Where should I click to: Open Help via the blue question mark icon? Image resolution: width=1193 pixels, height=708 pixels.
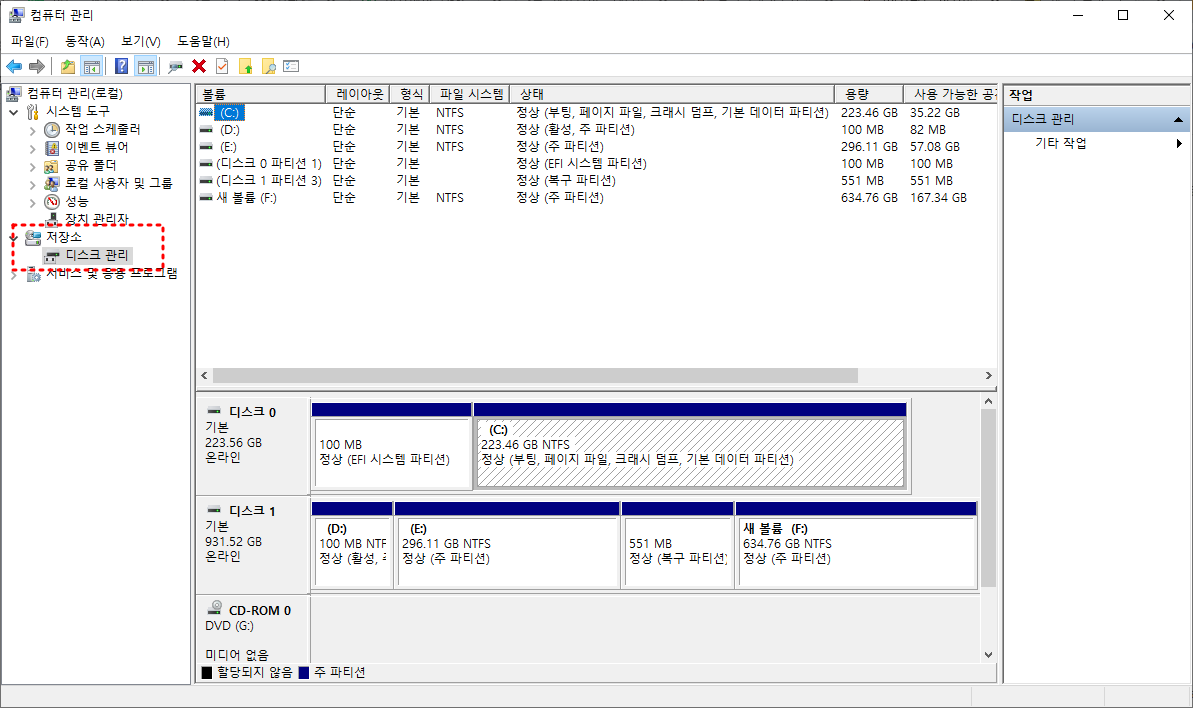[x=121, y=67]
